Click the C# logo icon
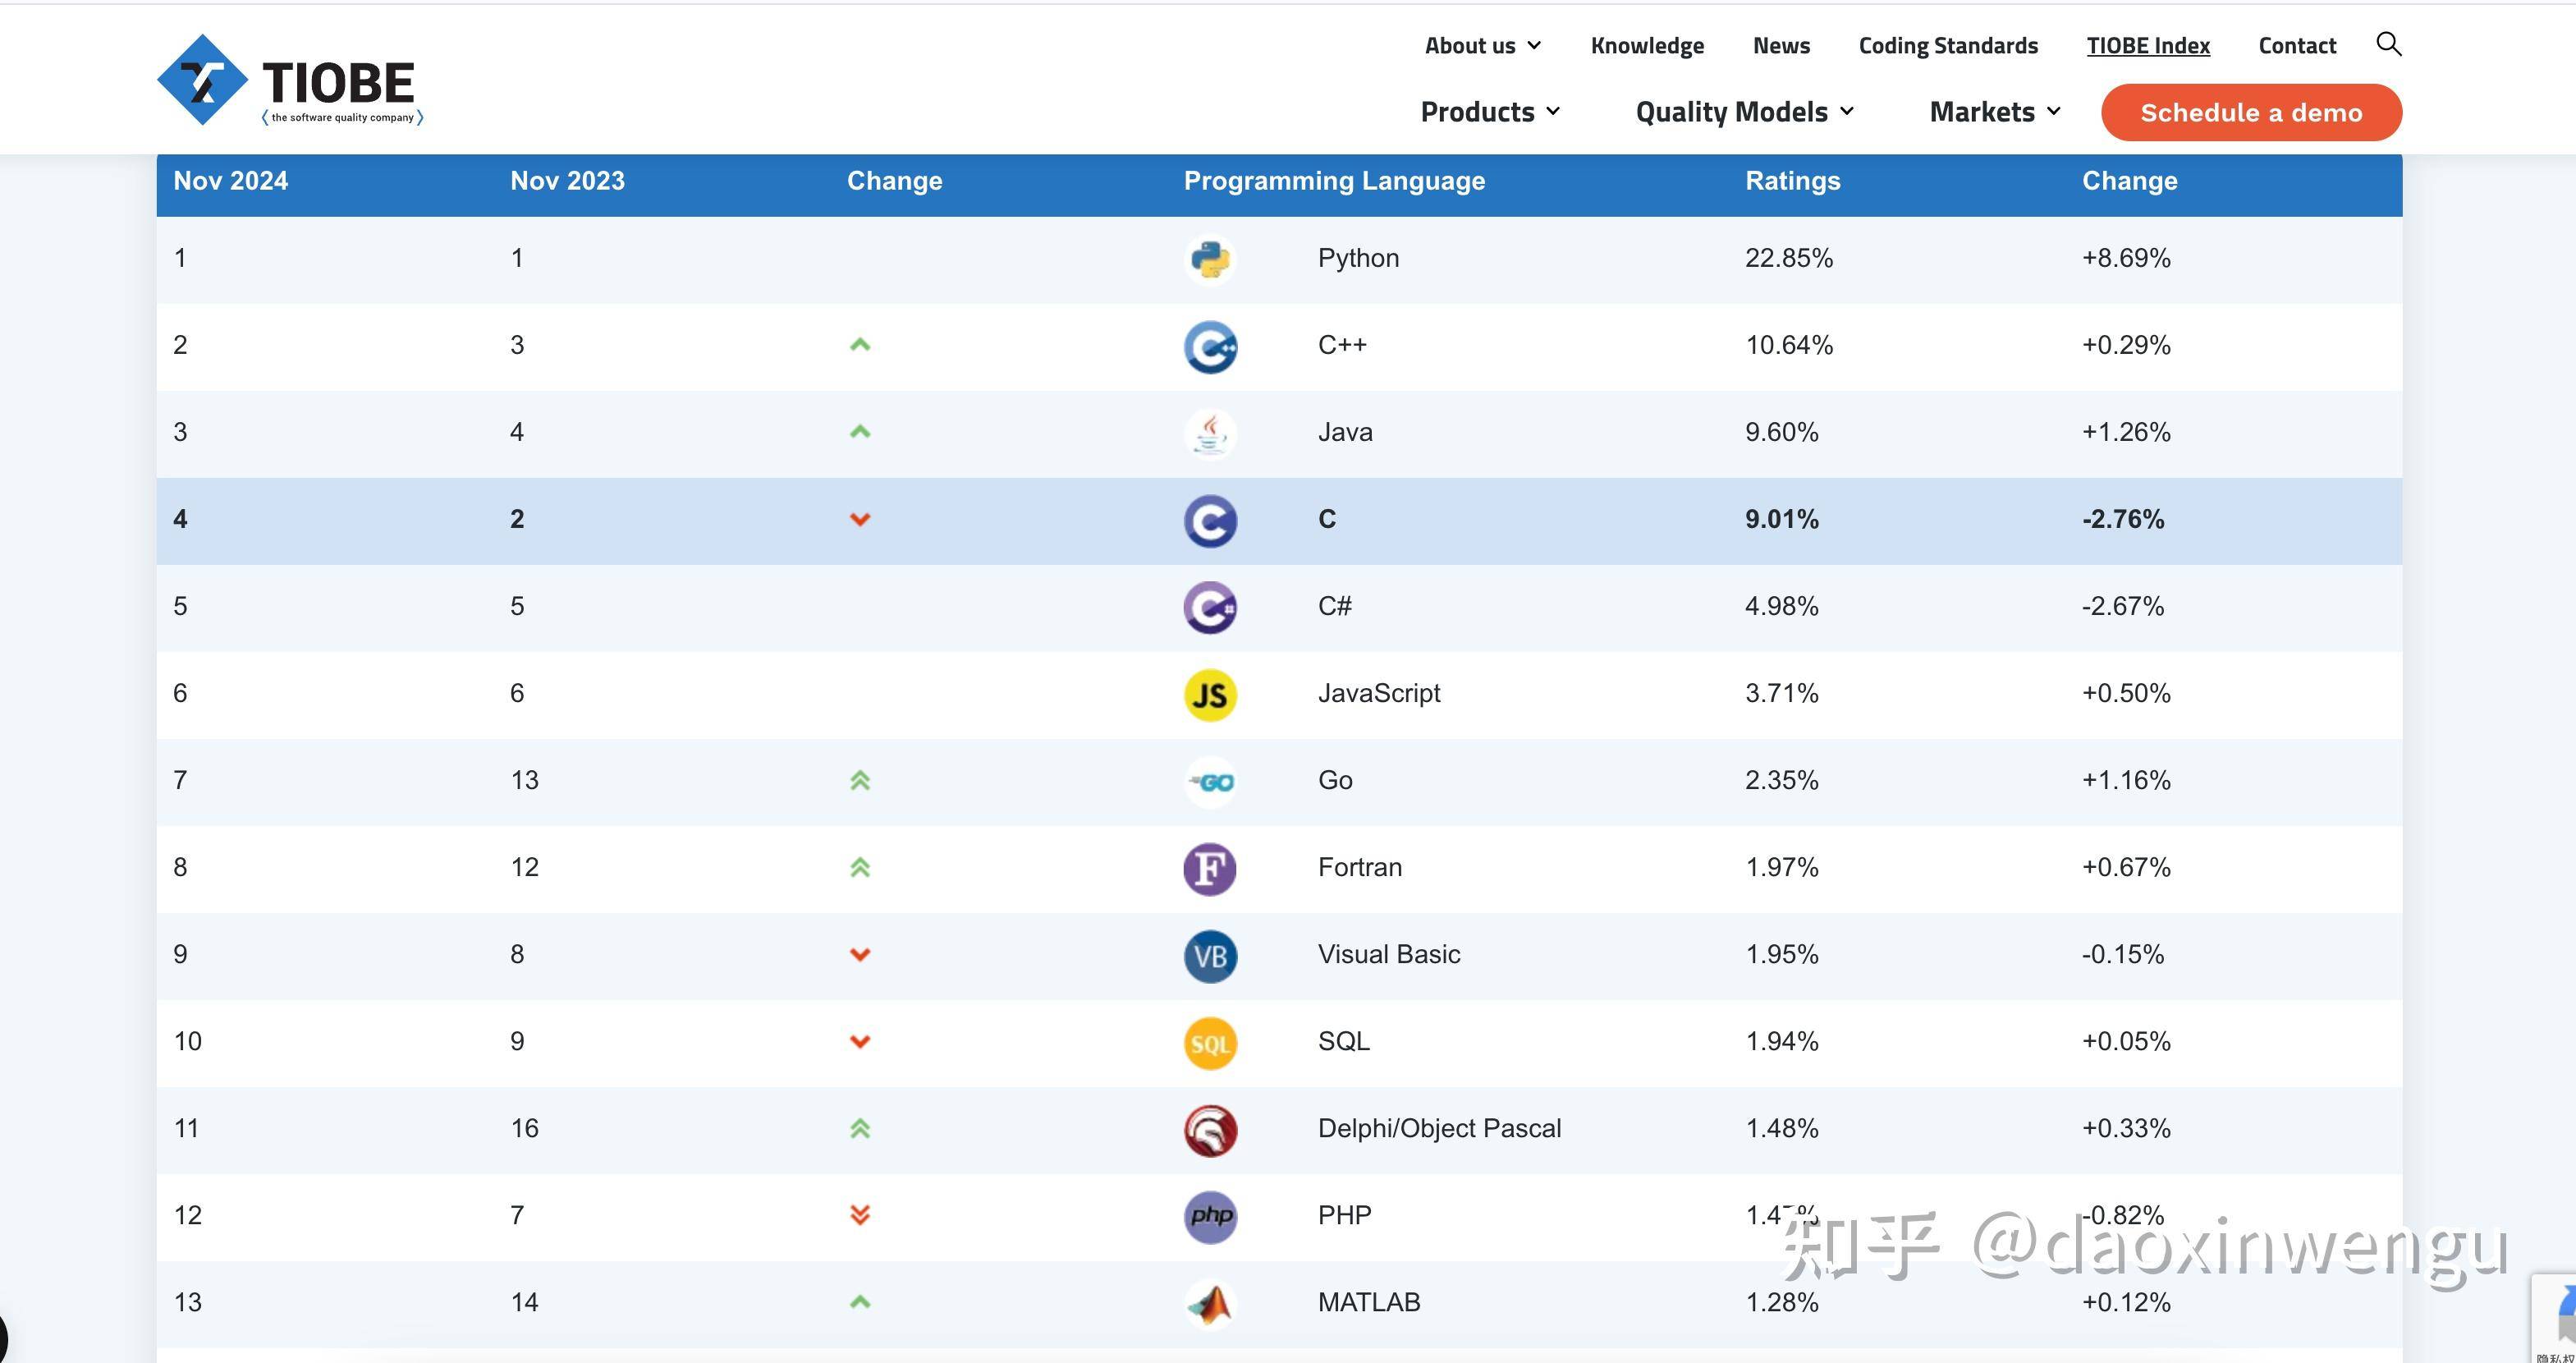 pyautogui.click(x=1210, y=607)
